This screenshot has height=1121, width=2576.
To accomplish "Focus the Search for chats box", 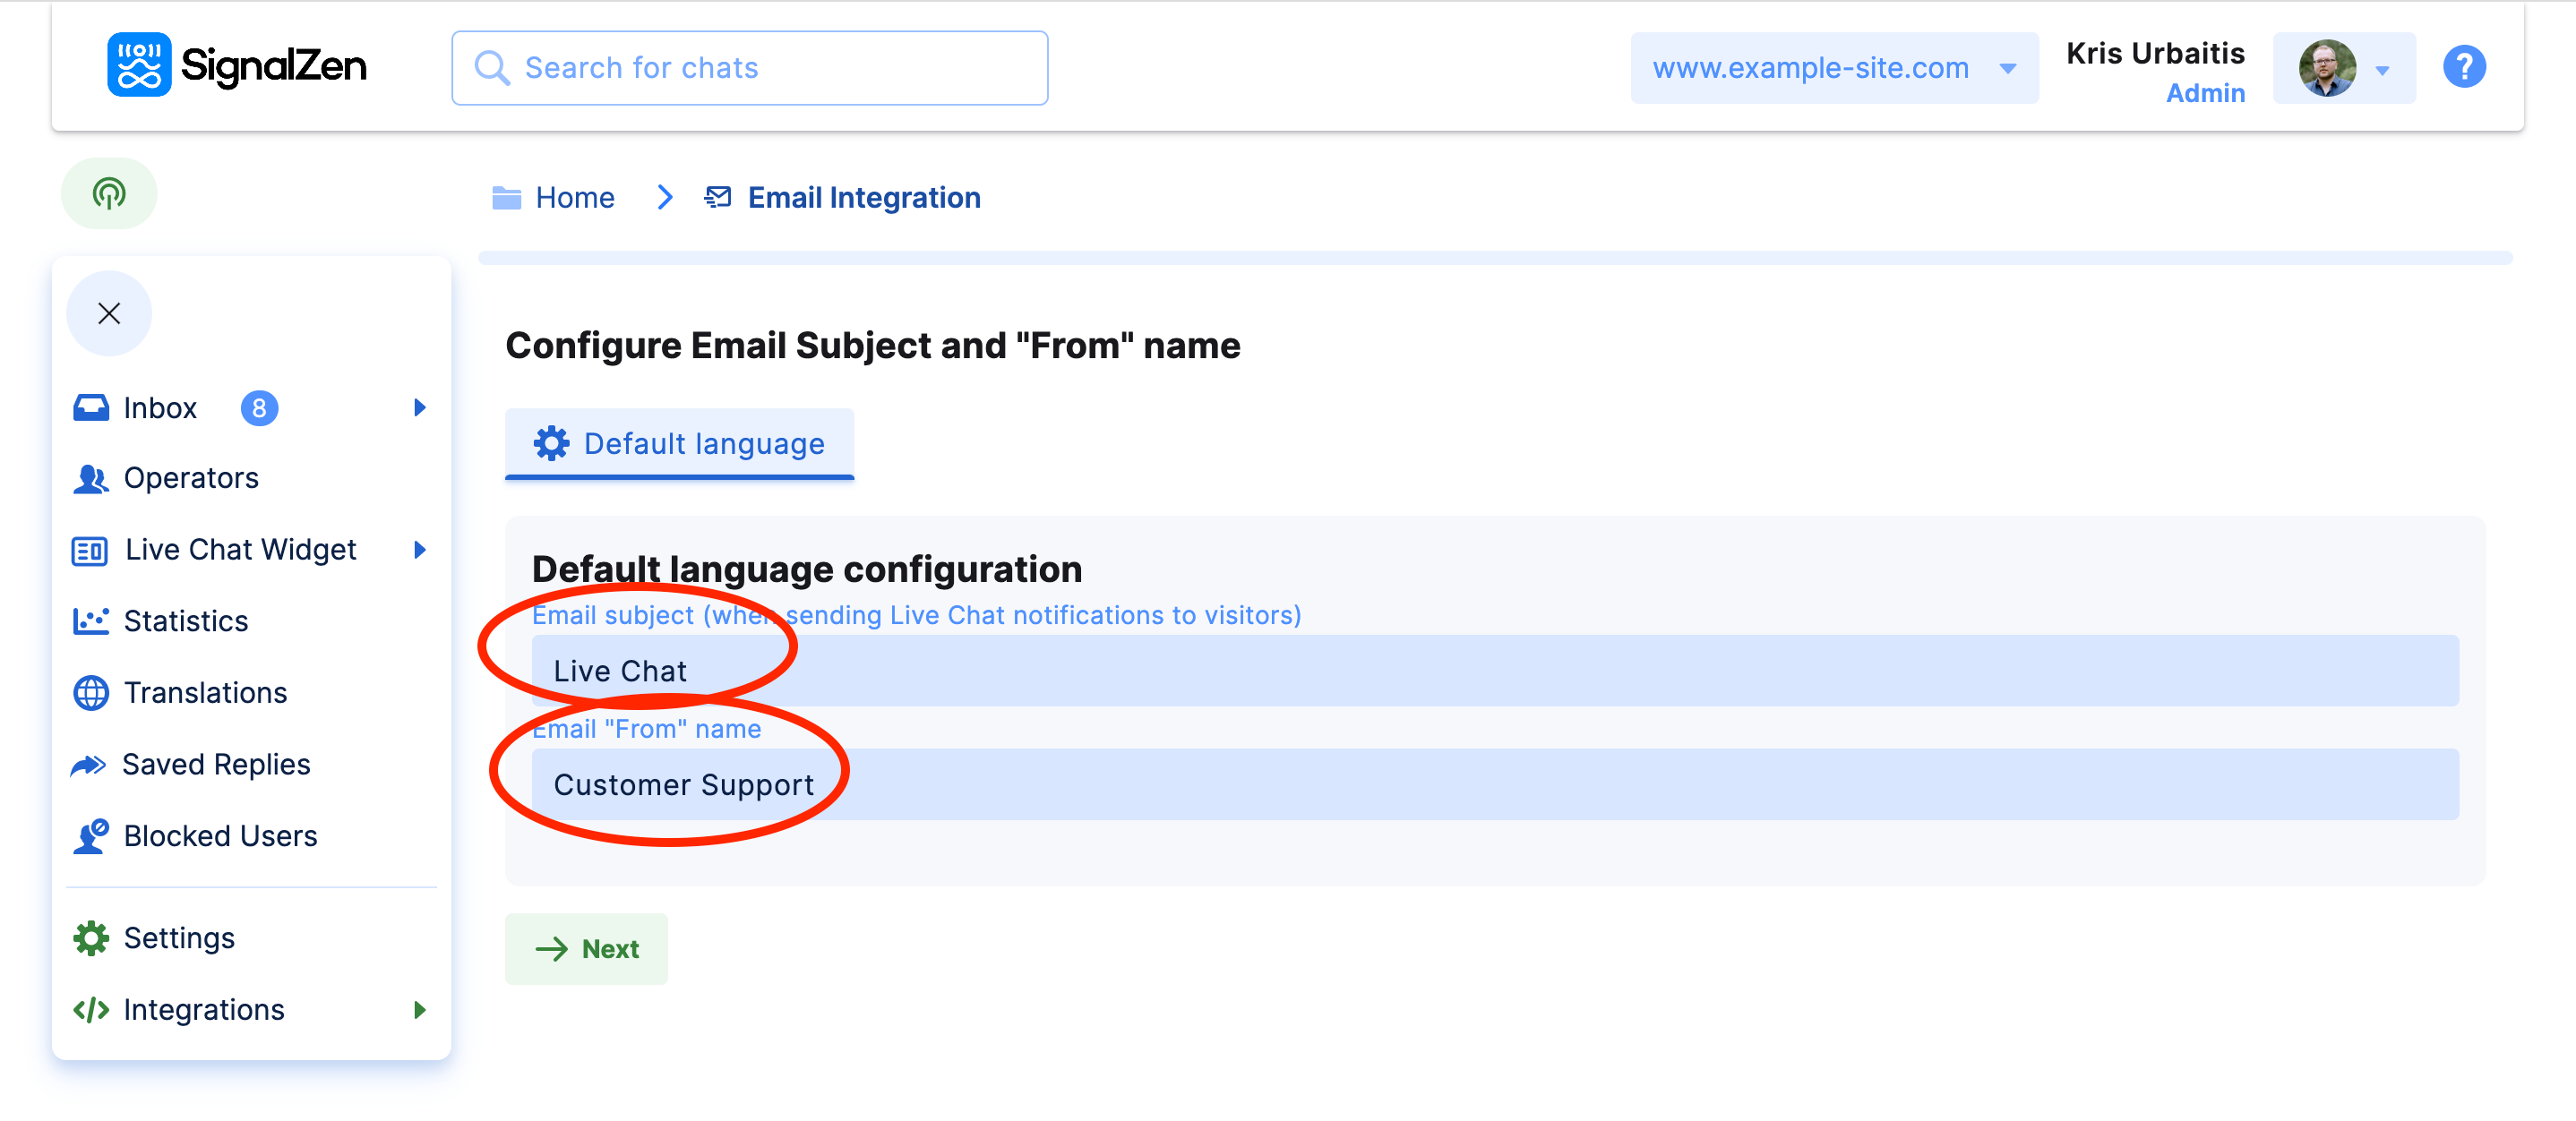I will click(x=750, y=68).
